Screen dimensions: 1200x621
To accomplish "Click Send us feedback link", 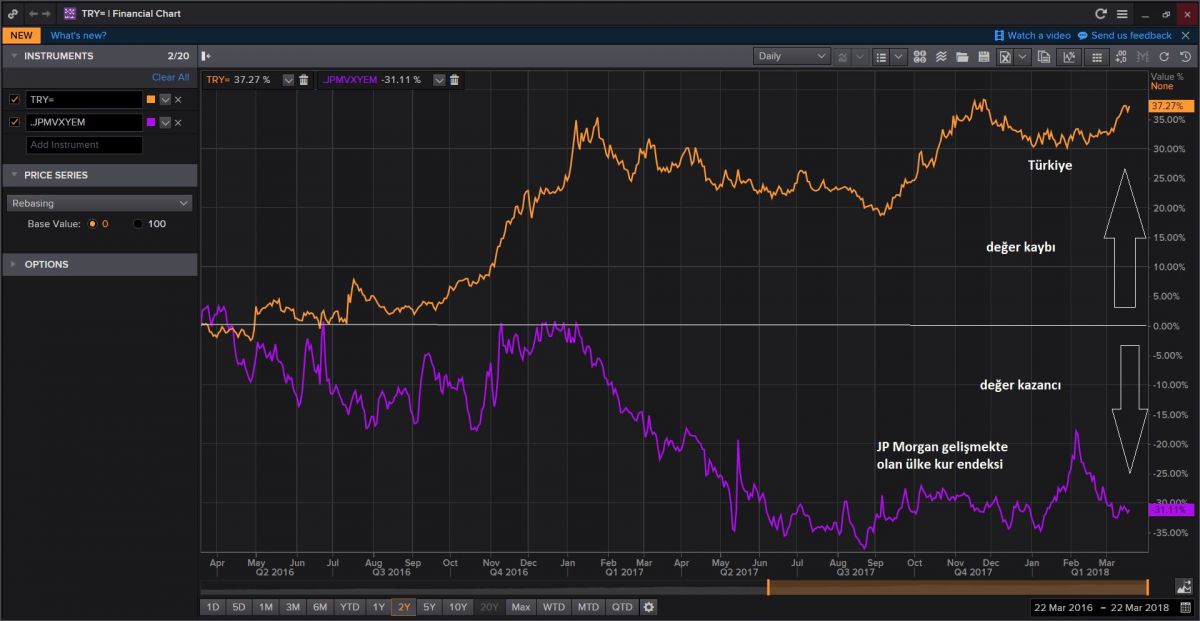I will click(x=1124, y=35).
